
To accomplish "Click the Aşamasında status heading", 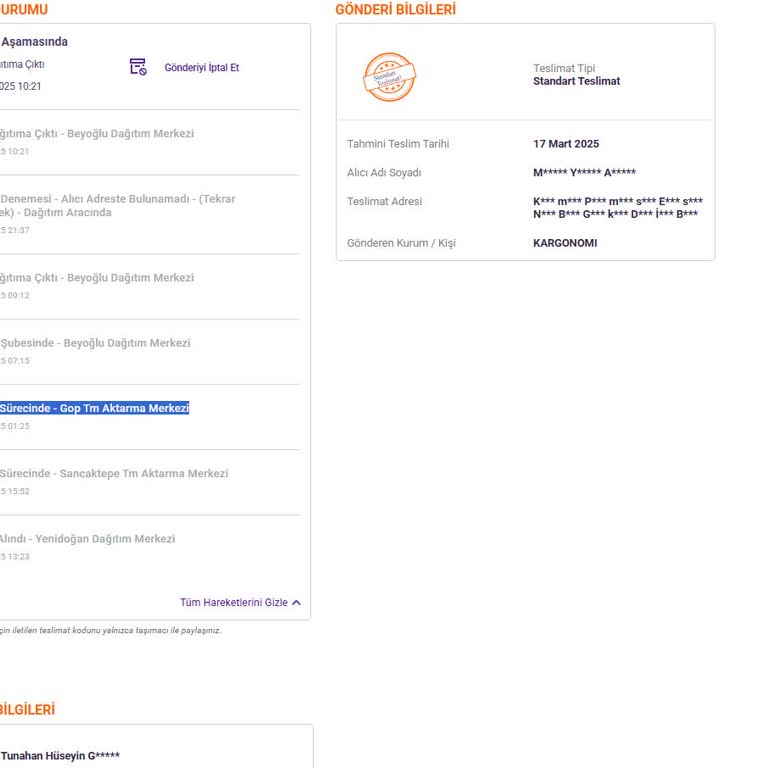I will pyautogui.click(x=34, y=42).
